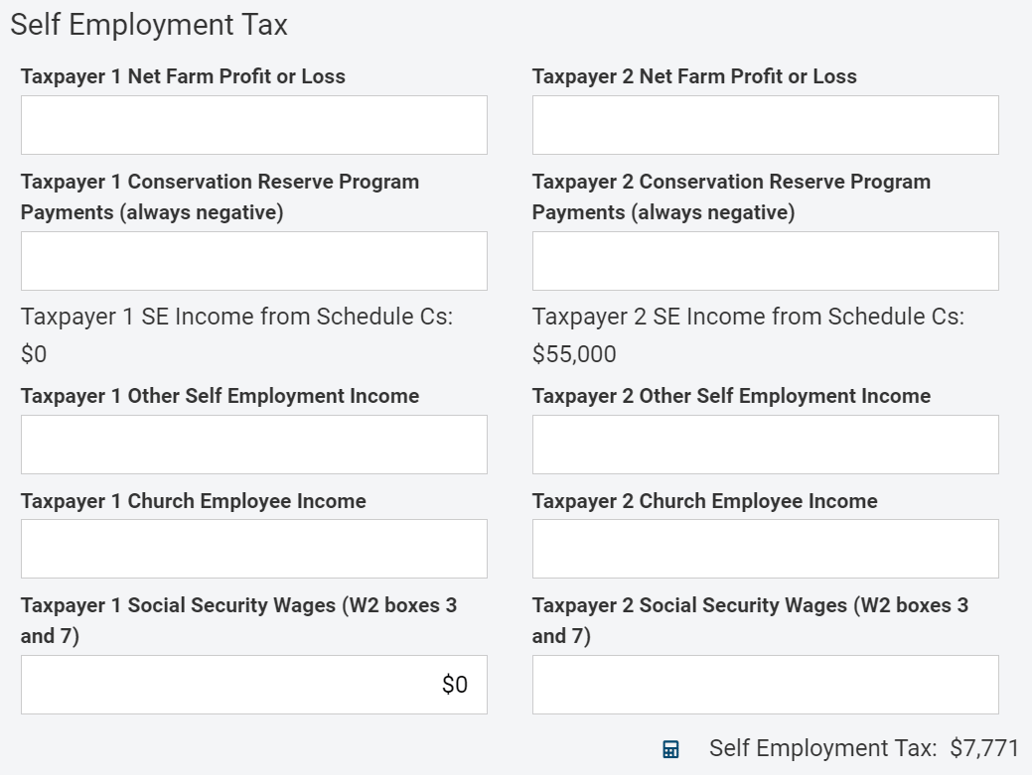Viewport: 1032px width, 775px height.
Task: Click the Taxpayer 2 Net Farm Profit field
Action: (764, 124)
